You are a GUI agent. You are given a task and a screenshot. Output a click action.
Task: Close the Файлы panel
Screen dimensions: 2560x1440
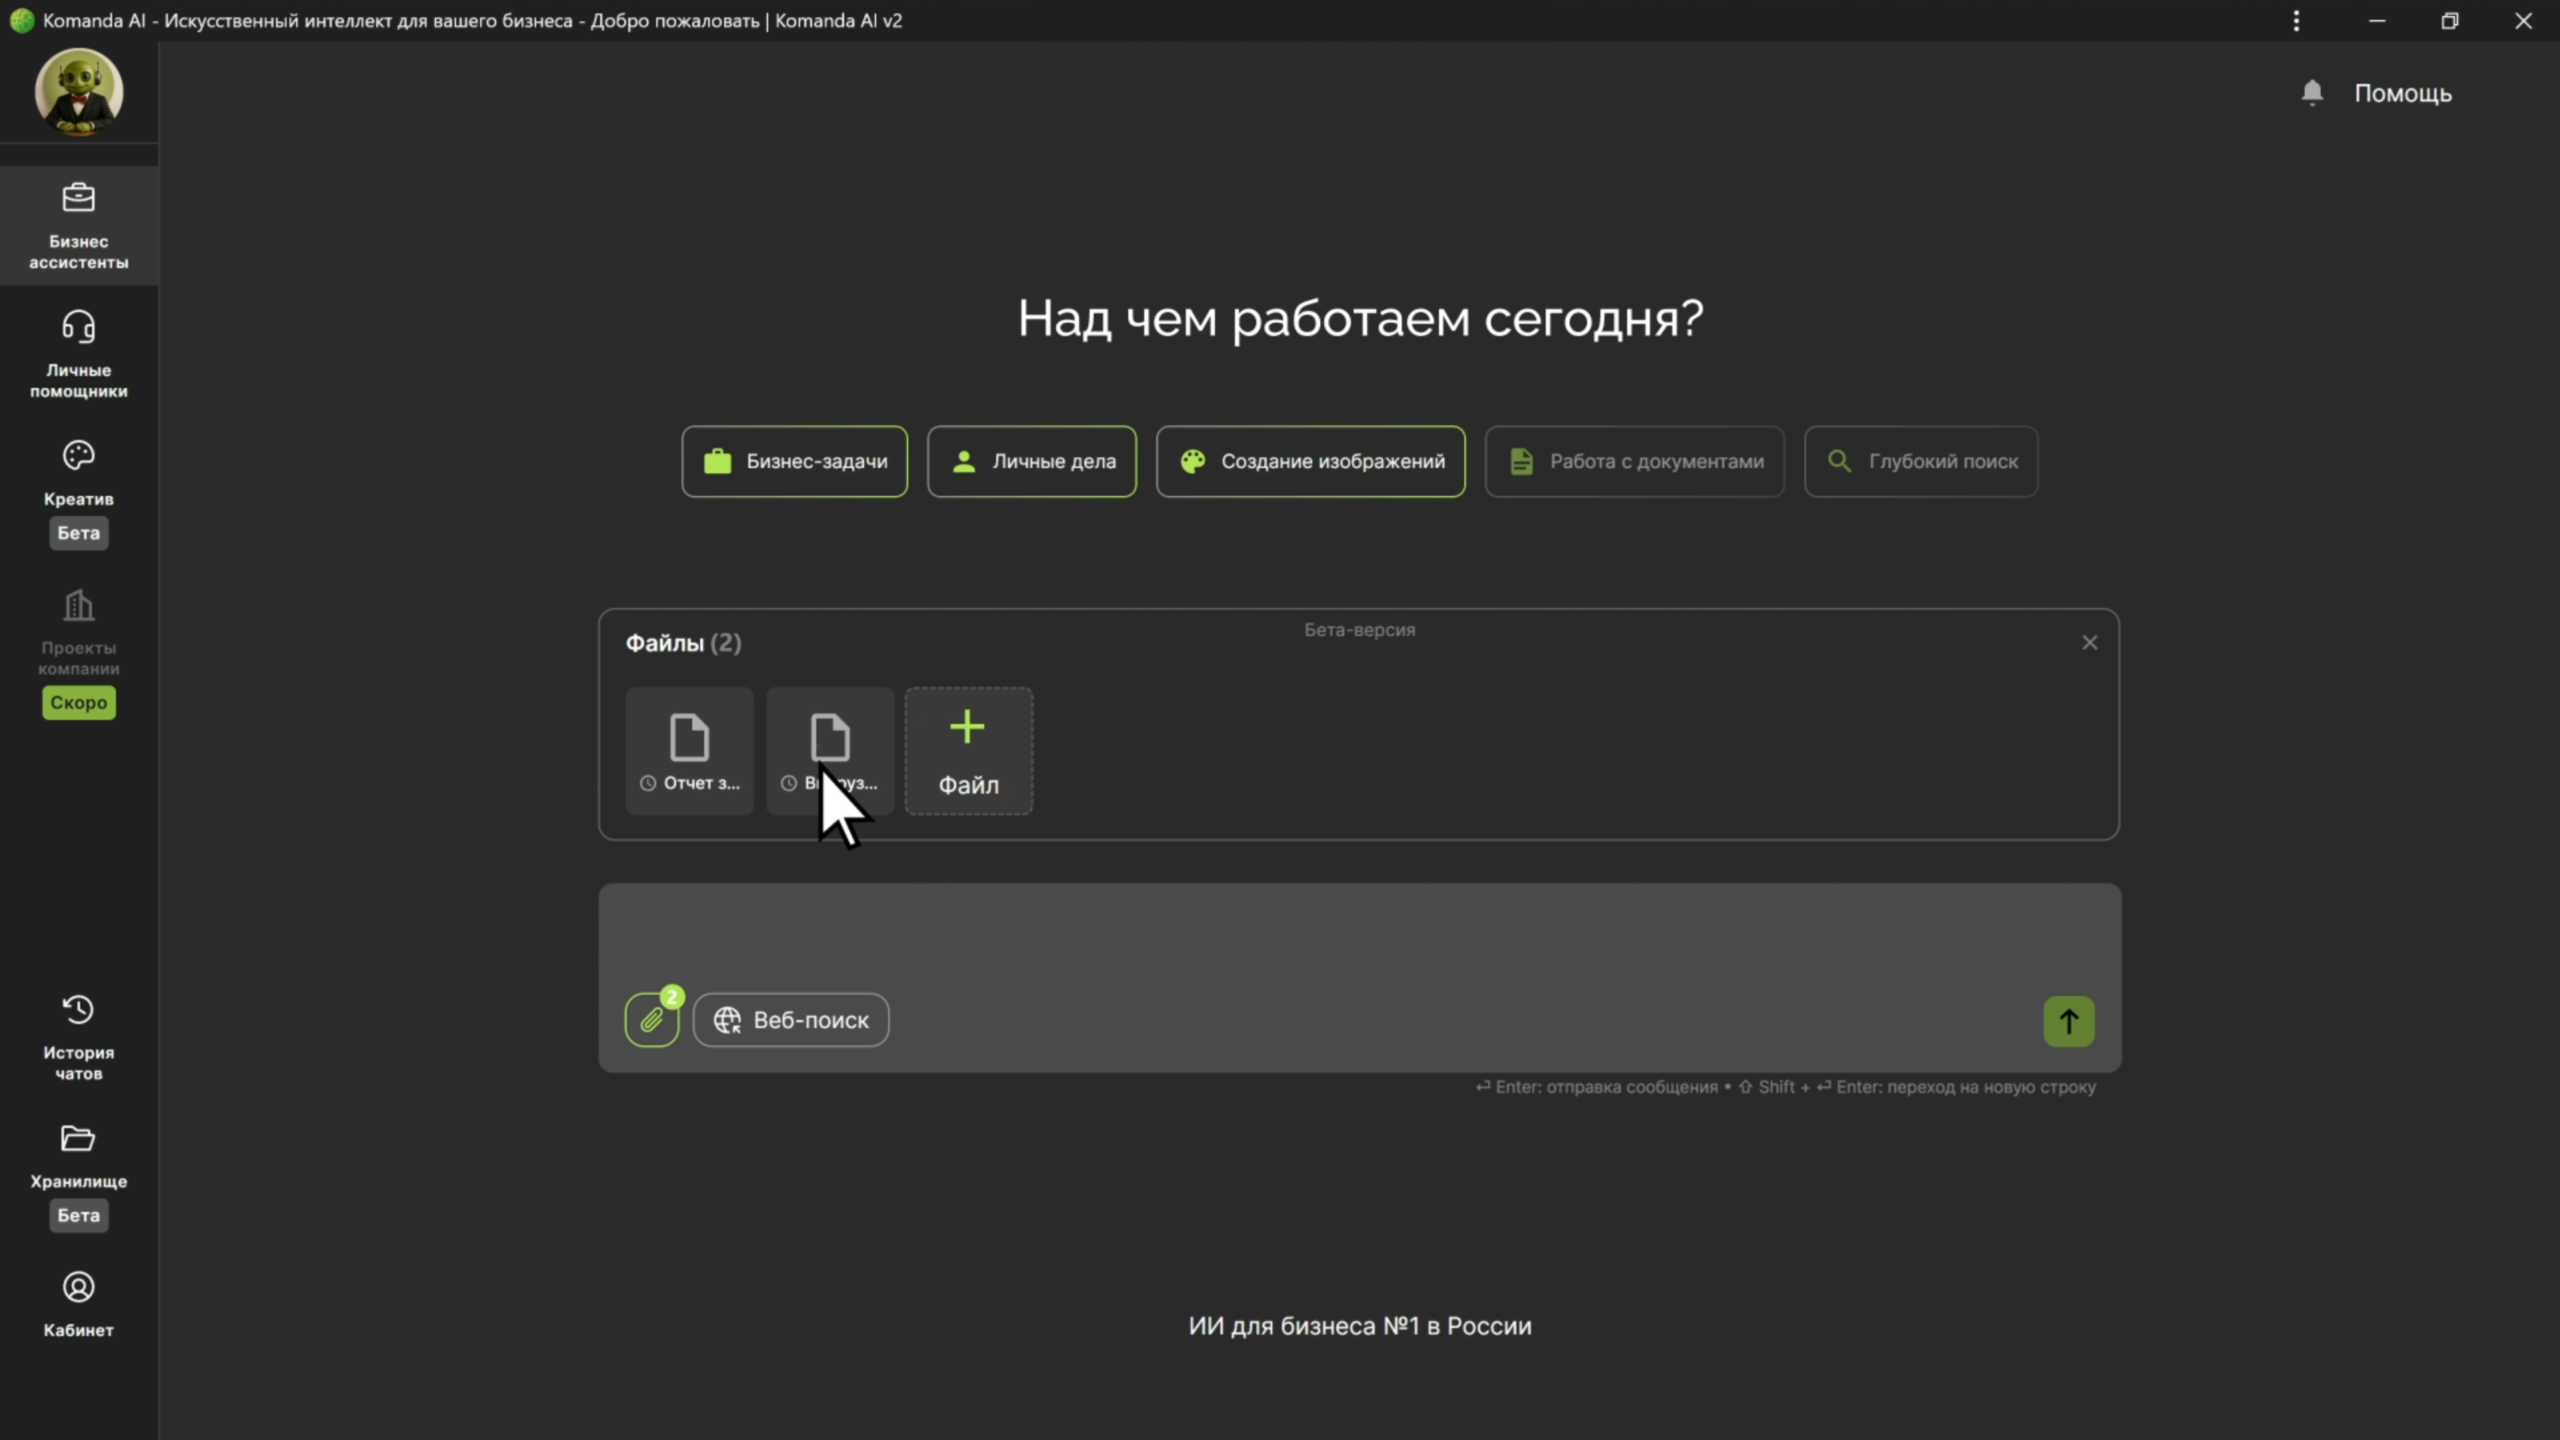(x=2089, y=643)
